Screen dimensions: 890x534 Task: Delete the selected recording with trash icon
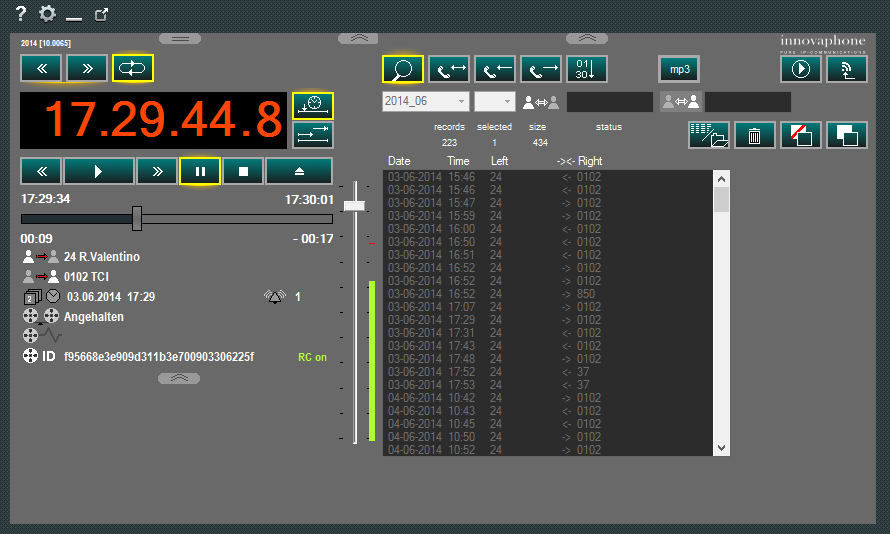[755, 135]
